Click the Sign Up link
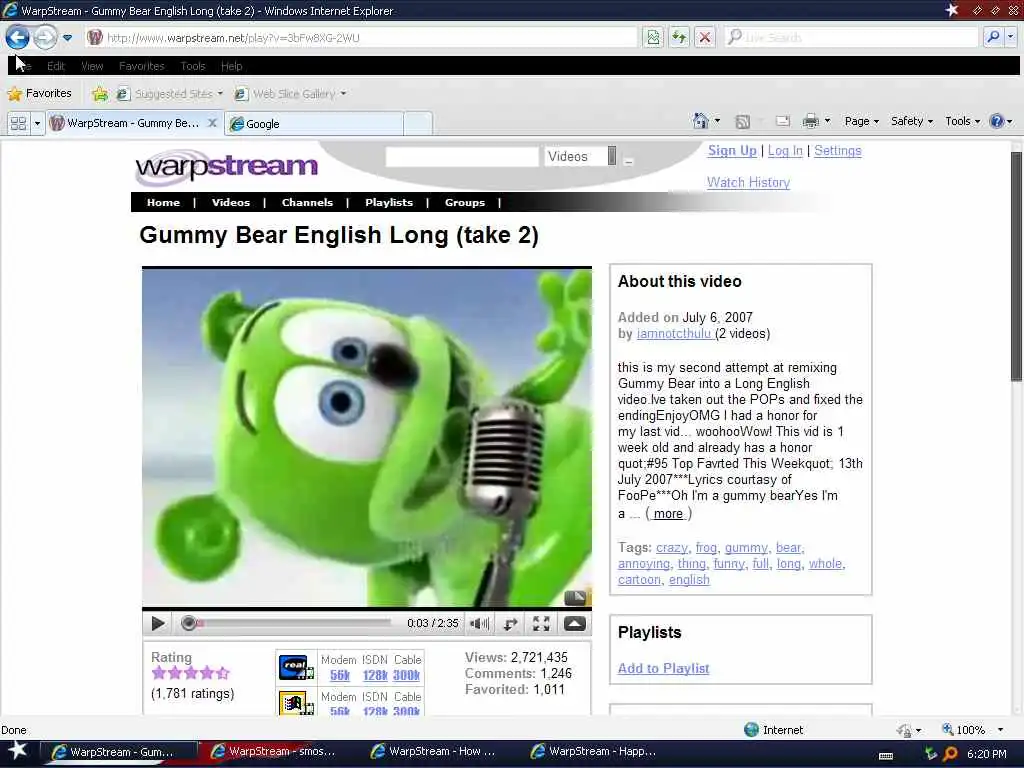 coord(732,151)
